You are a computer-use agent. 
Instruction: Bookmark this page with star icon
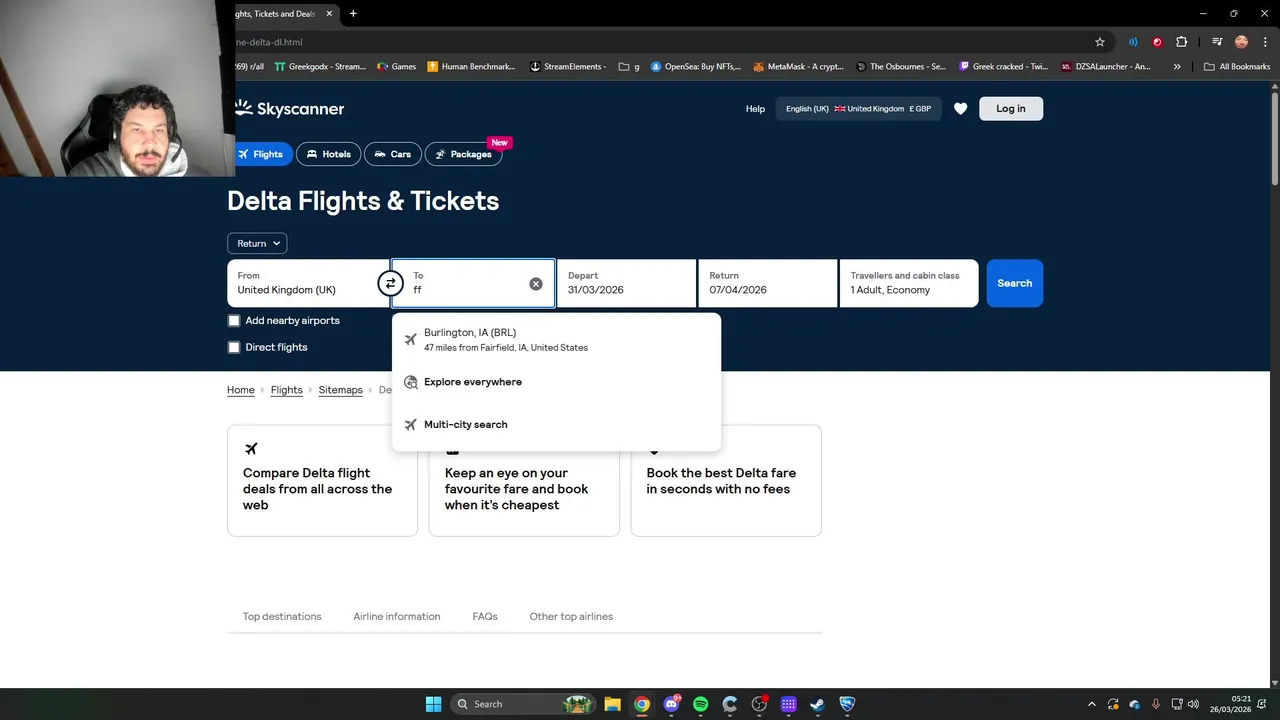click(1100, 42)
